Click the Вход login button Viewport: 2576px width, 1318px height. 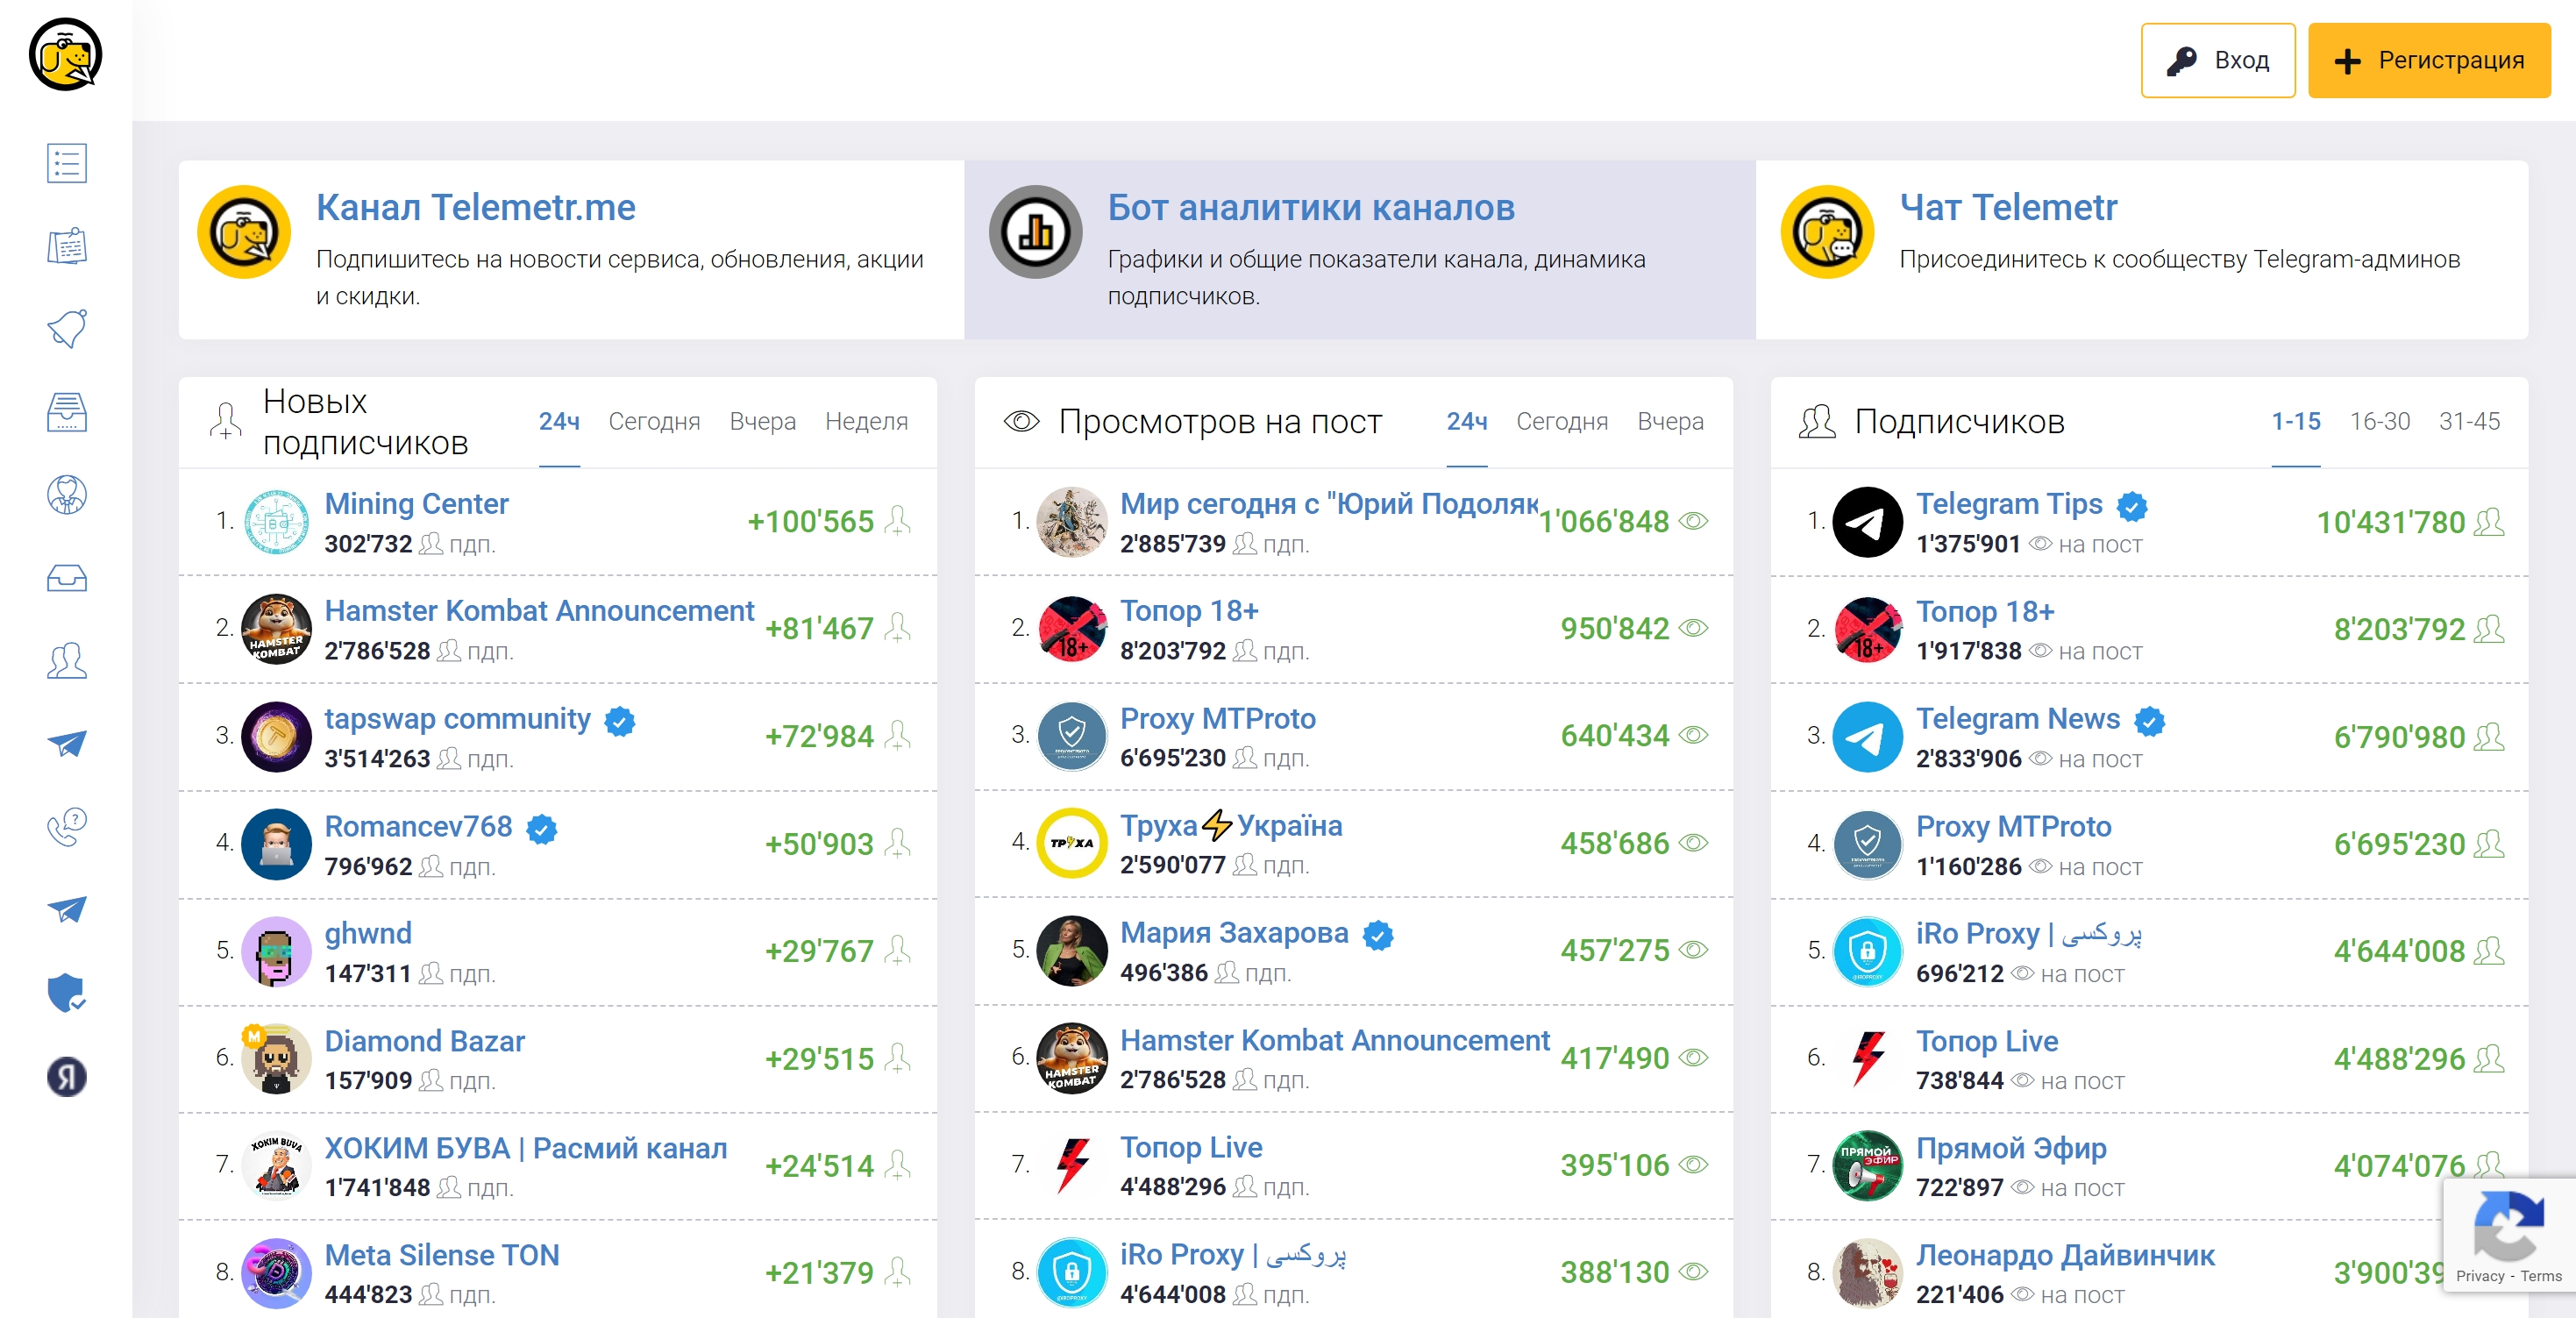tap(2217, 60)
